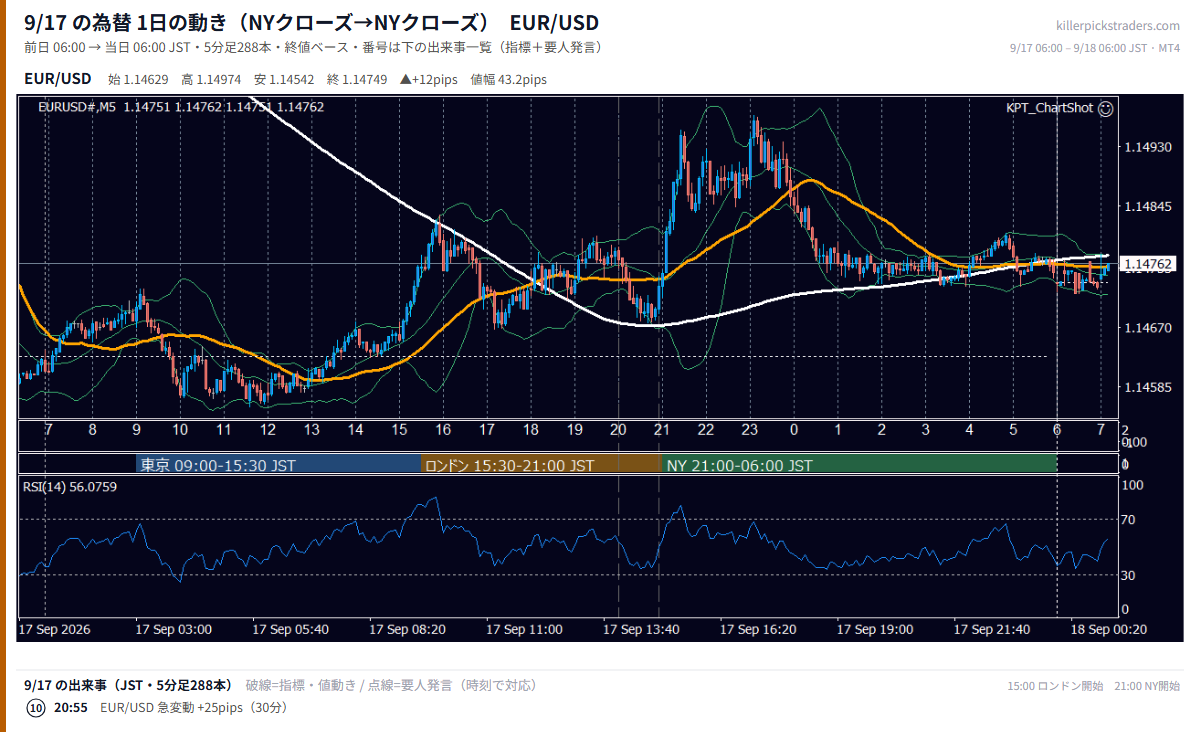Image resolution: width=1200 pixels, height=732 pixels.
Task: Click the 20:55 event time
Action: click(x=69, y=707)
